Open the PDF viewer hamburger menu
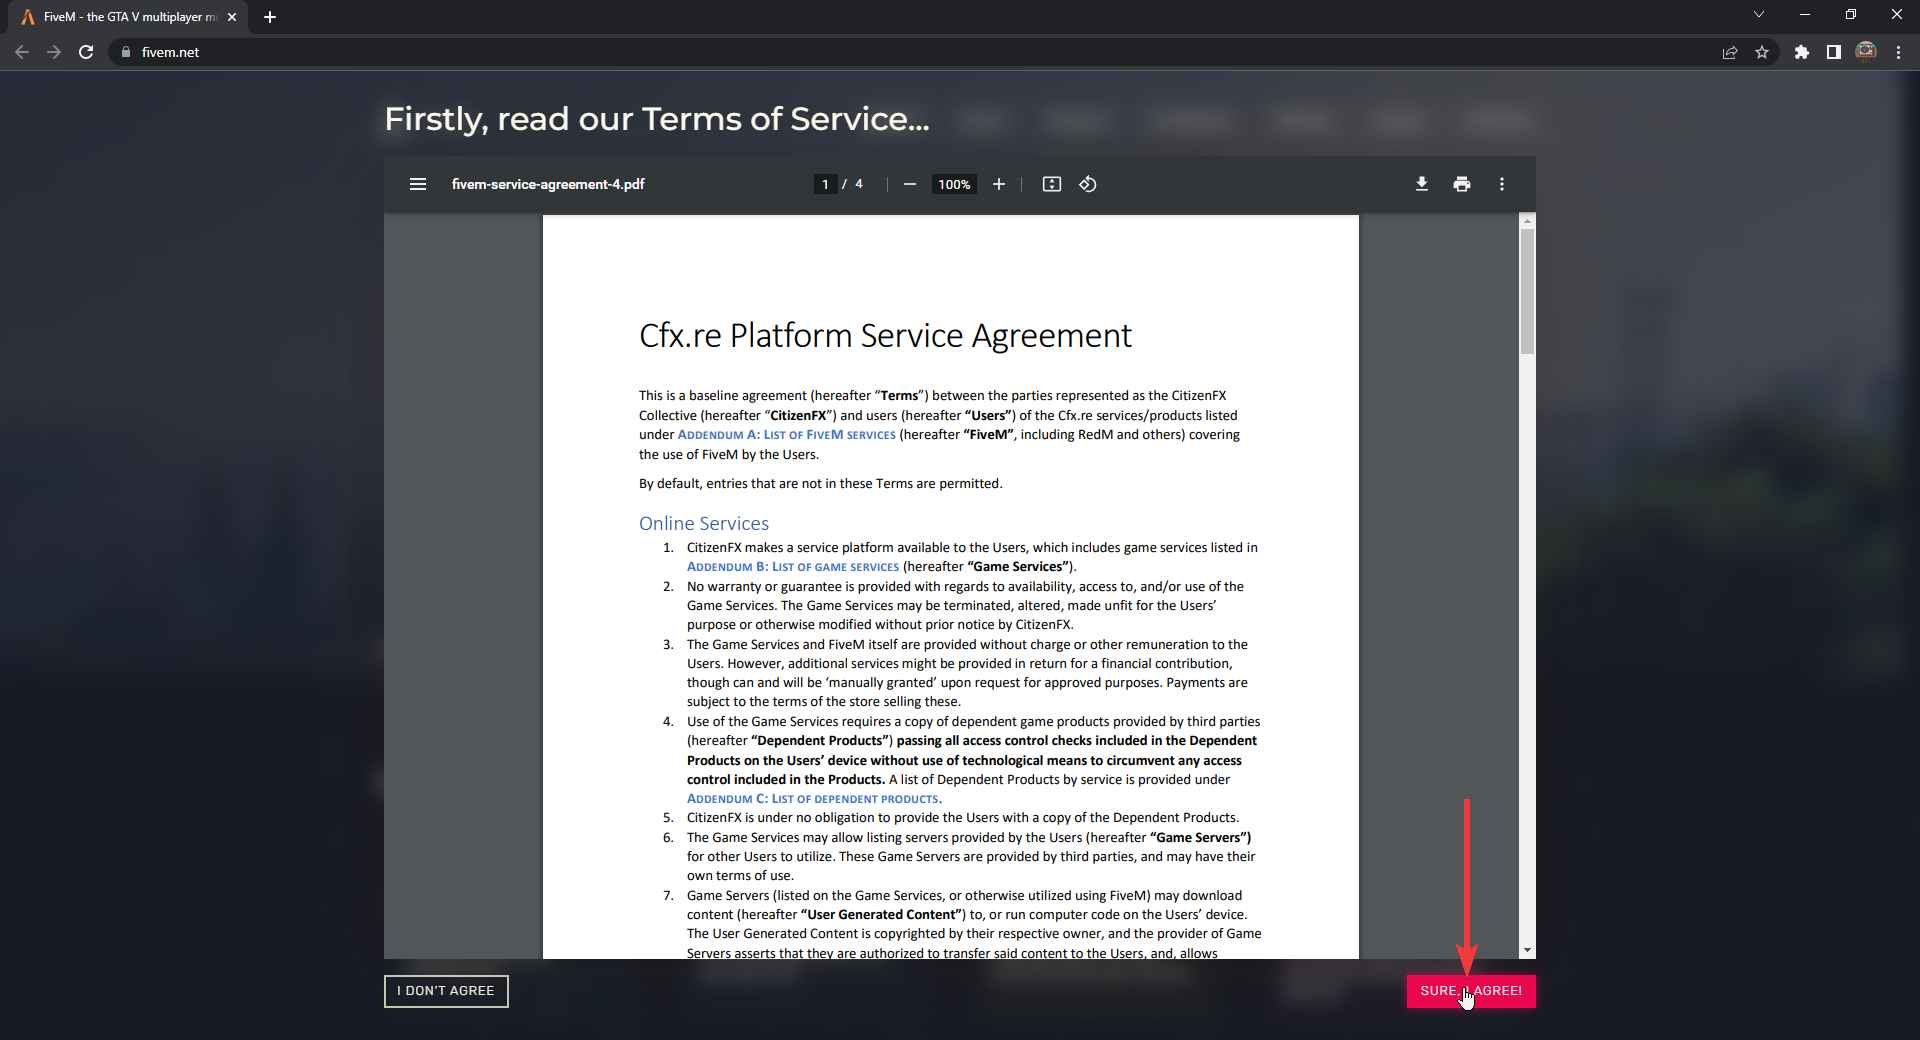 point(417,184)
